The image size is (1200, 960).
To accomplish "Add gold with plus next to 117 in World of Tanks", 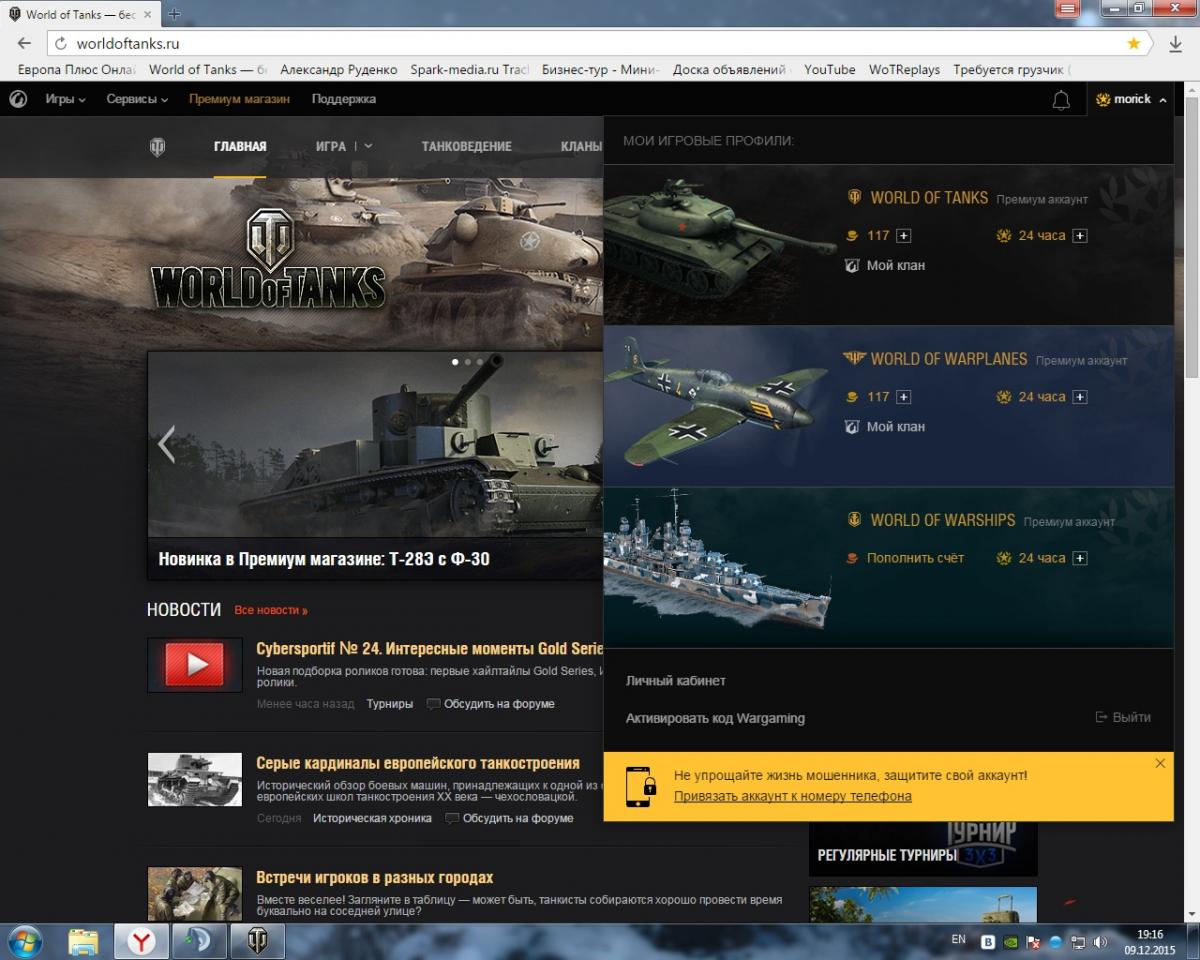I will coord(904,236).
